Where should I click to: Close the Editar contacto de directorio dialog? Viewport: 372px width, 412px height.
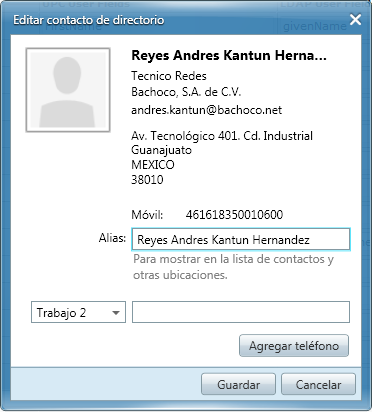tap(355, 20)
